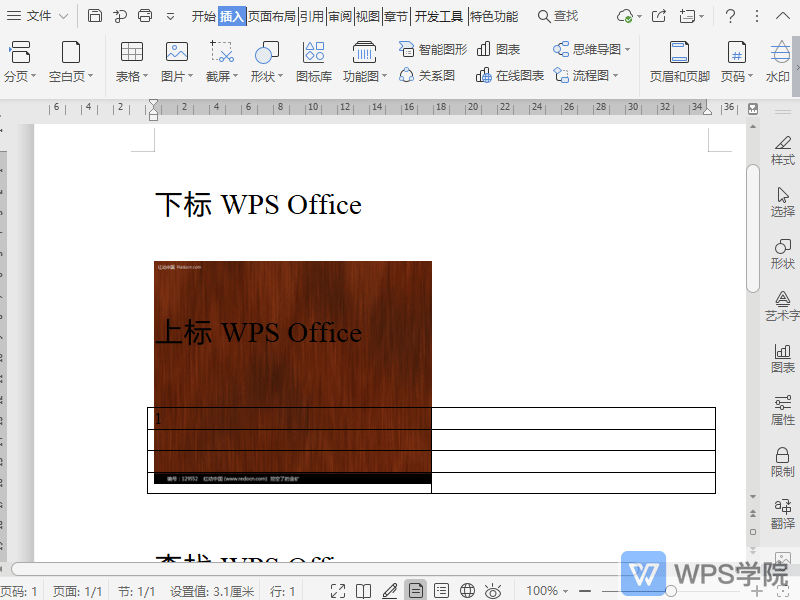
Task: Click the zoom out minus button
Action: click(585, 591)
